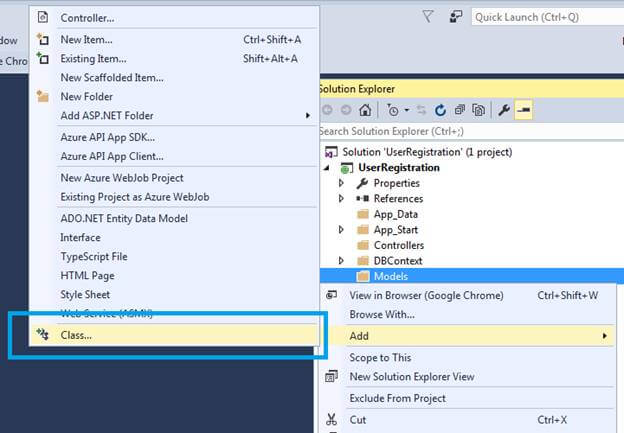Screen dimensions: 624x433
Task: Click the feedback icon beside Quick Launch
Action: tap(455, 16)
